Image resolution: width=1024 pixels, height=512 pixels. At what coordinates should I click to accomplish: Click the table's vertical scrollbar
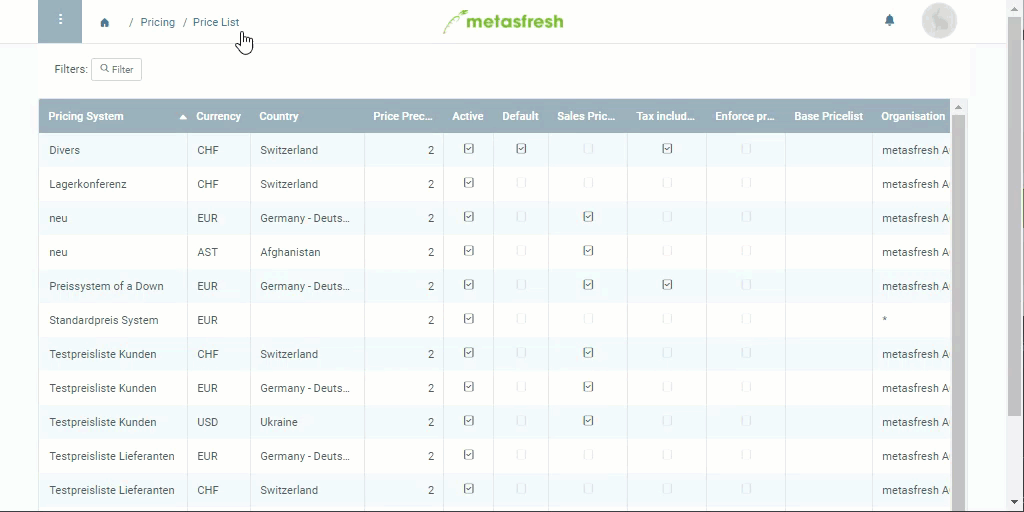click(x=958, y=313)
